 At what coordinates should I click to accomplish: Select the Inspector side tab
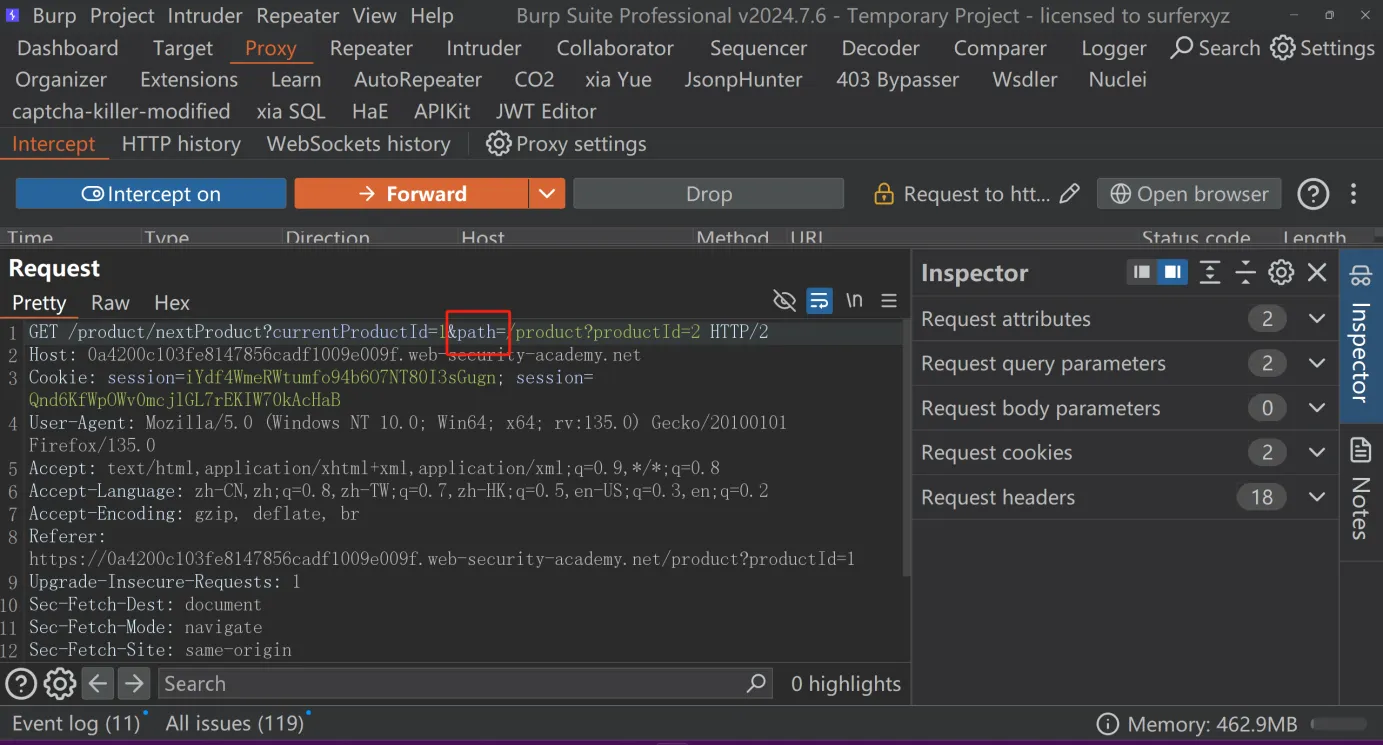[1361, 335]
